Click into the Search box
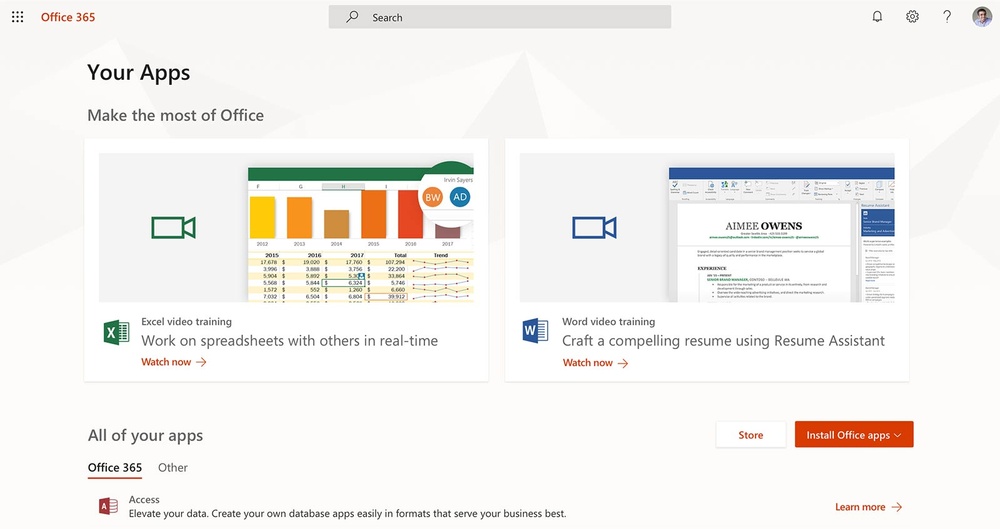This screenshot has height=529, width=1000. (x=500, y=17)
